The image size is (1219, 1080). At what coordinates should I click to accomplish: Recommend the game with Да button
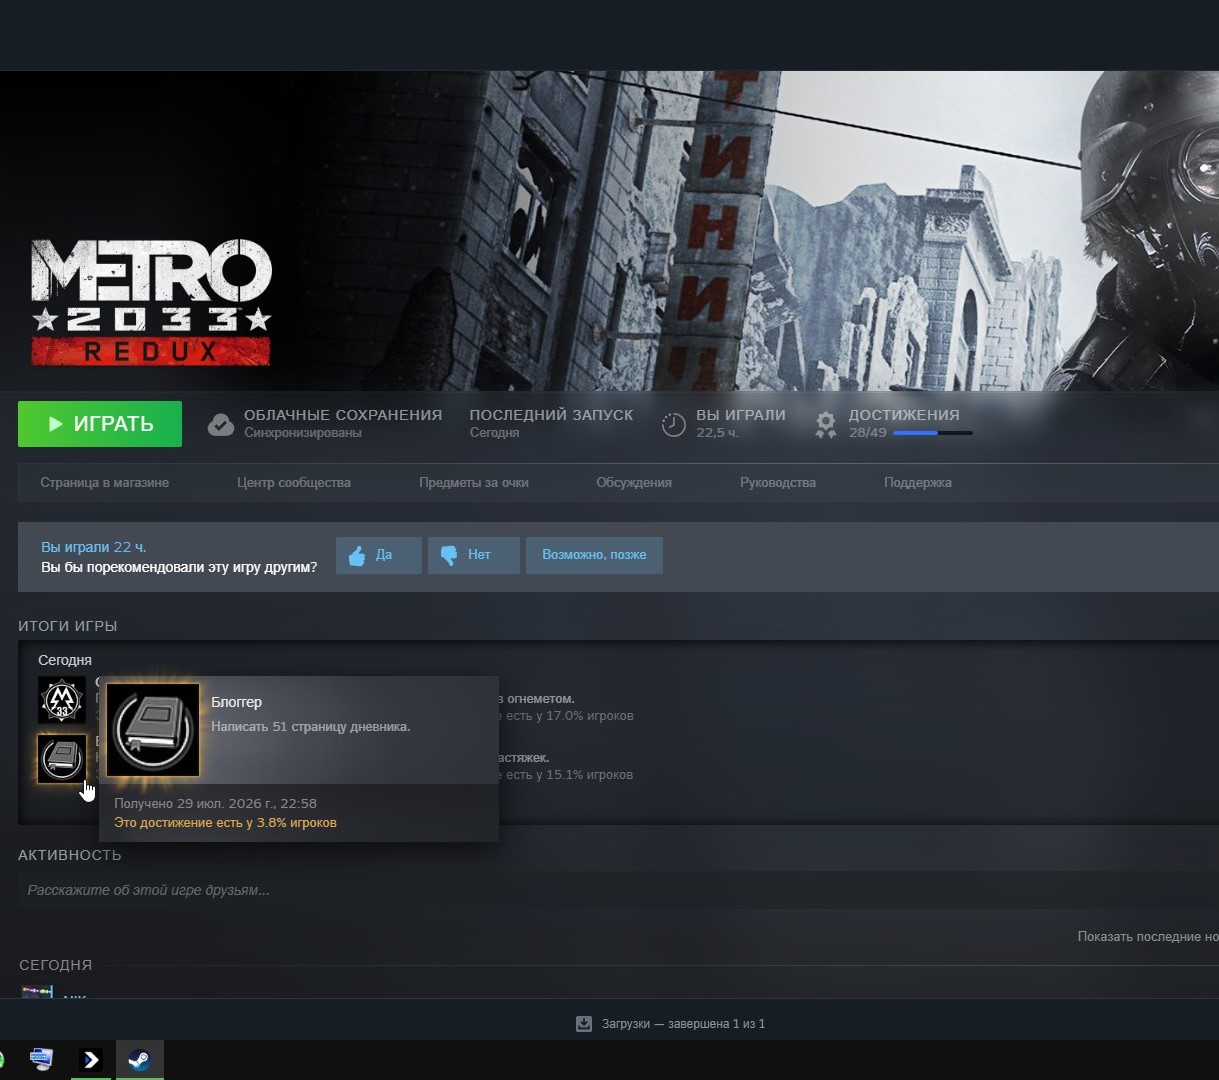tap(379, 555)
